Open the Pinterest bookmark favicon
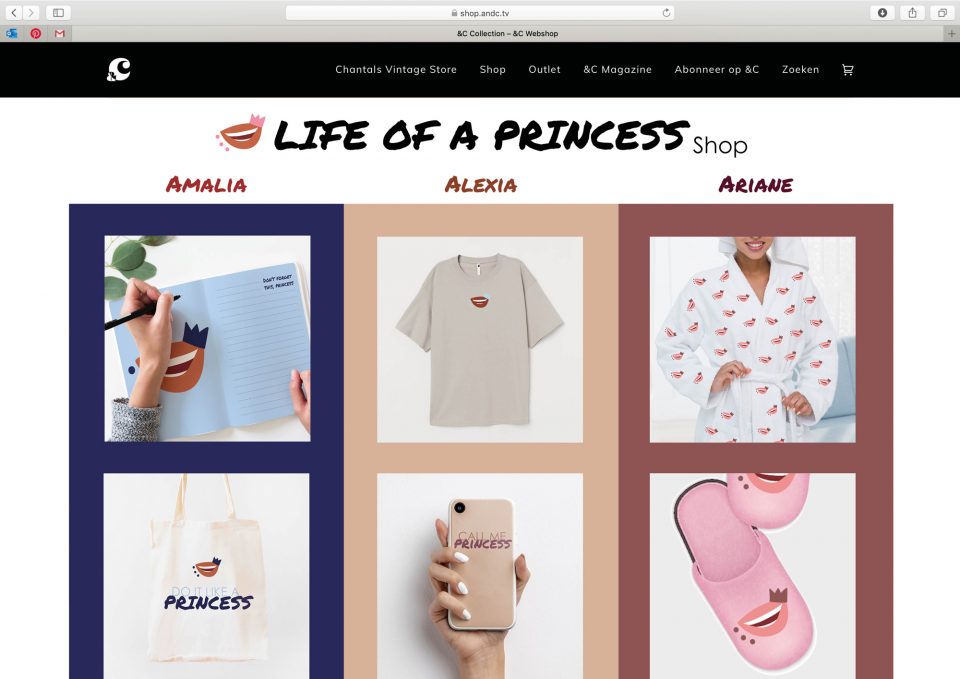The image size is (960, 679). [36, 34]
